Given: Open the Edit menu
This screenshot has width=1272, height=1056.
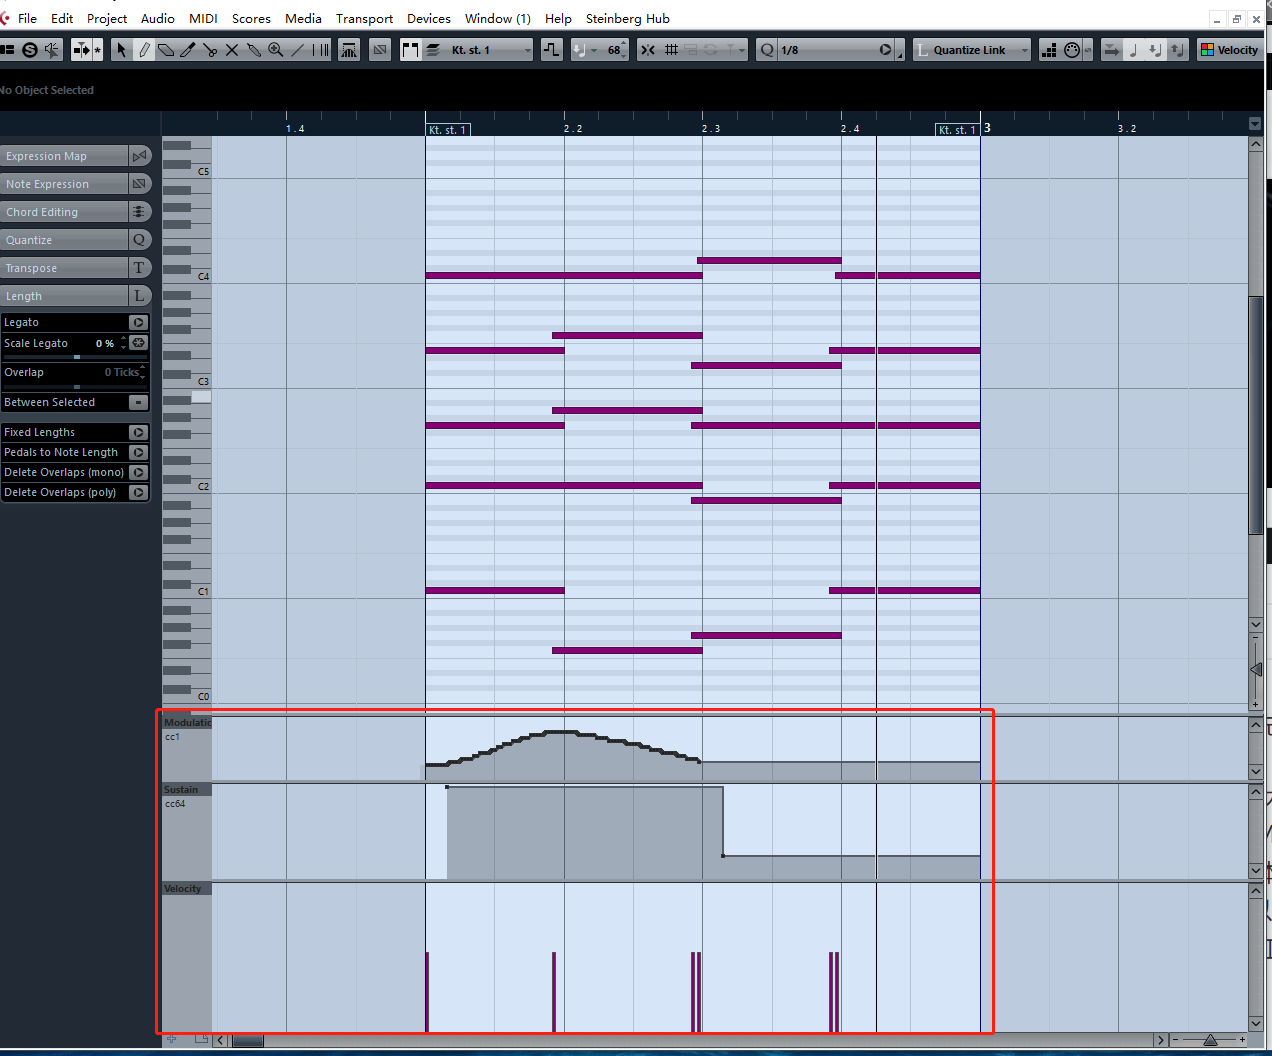Looking at the screenshot, I should (62, 18).
